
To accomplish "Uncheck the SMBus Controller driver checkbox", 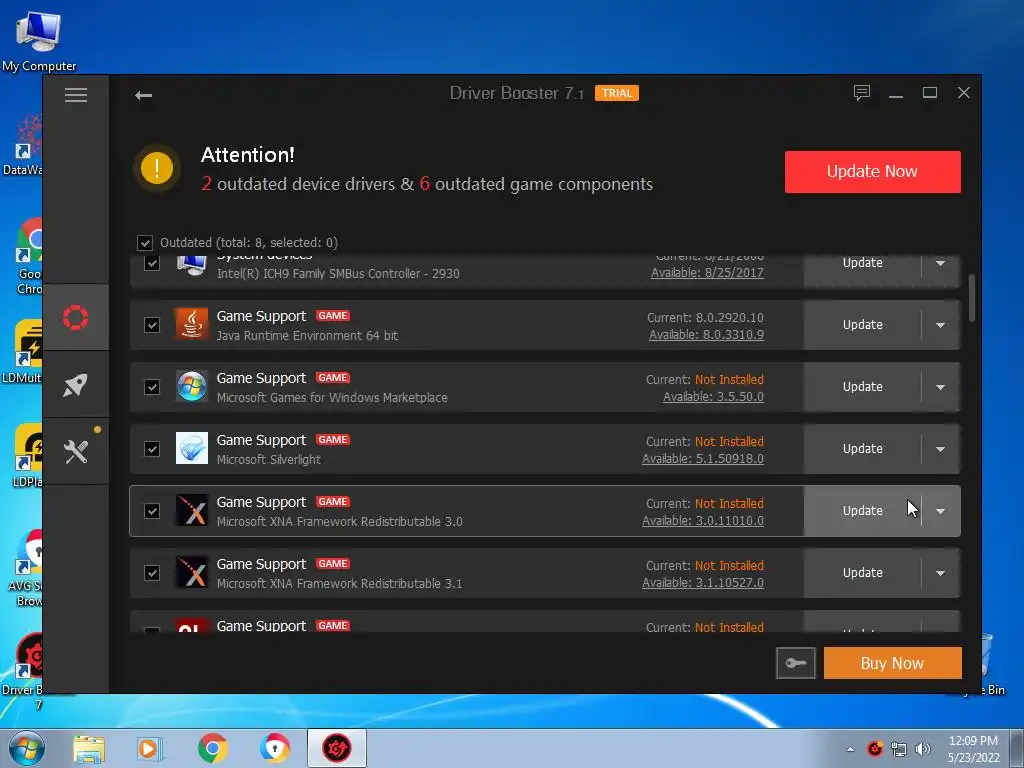I will [x=152, y=263].
